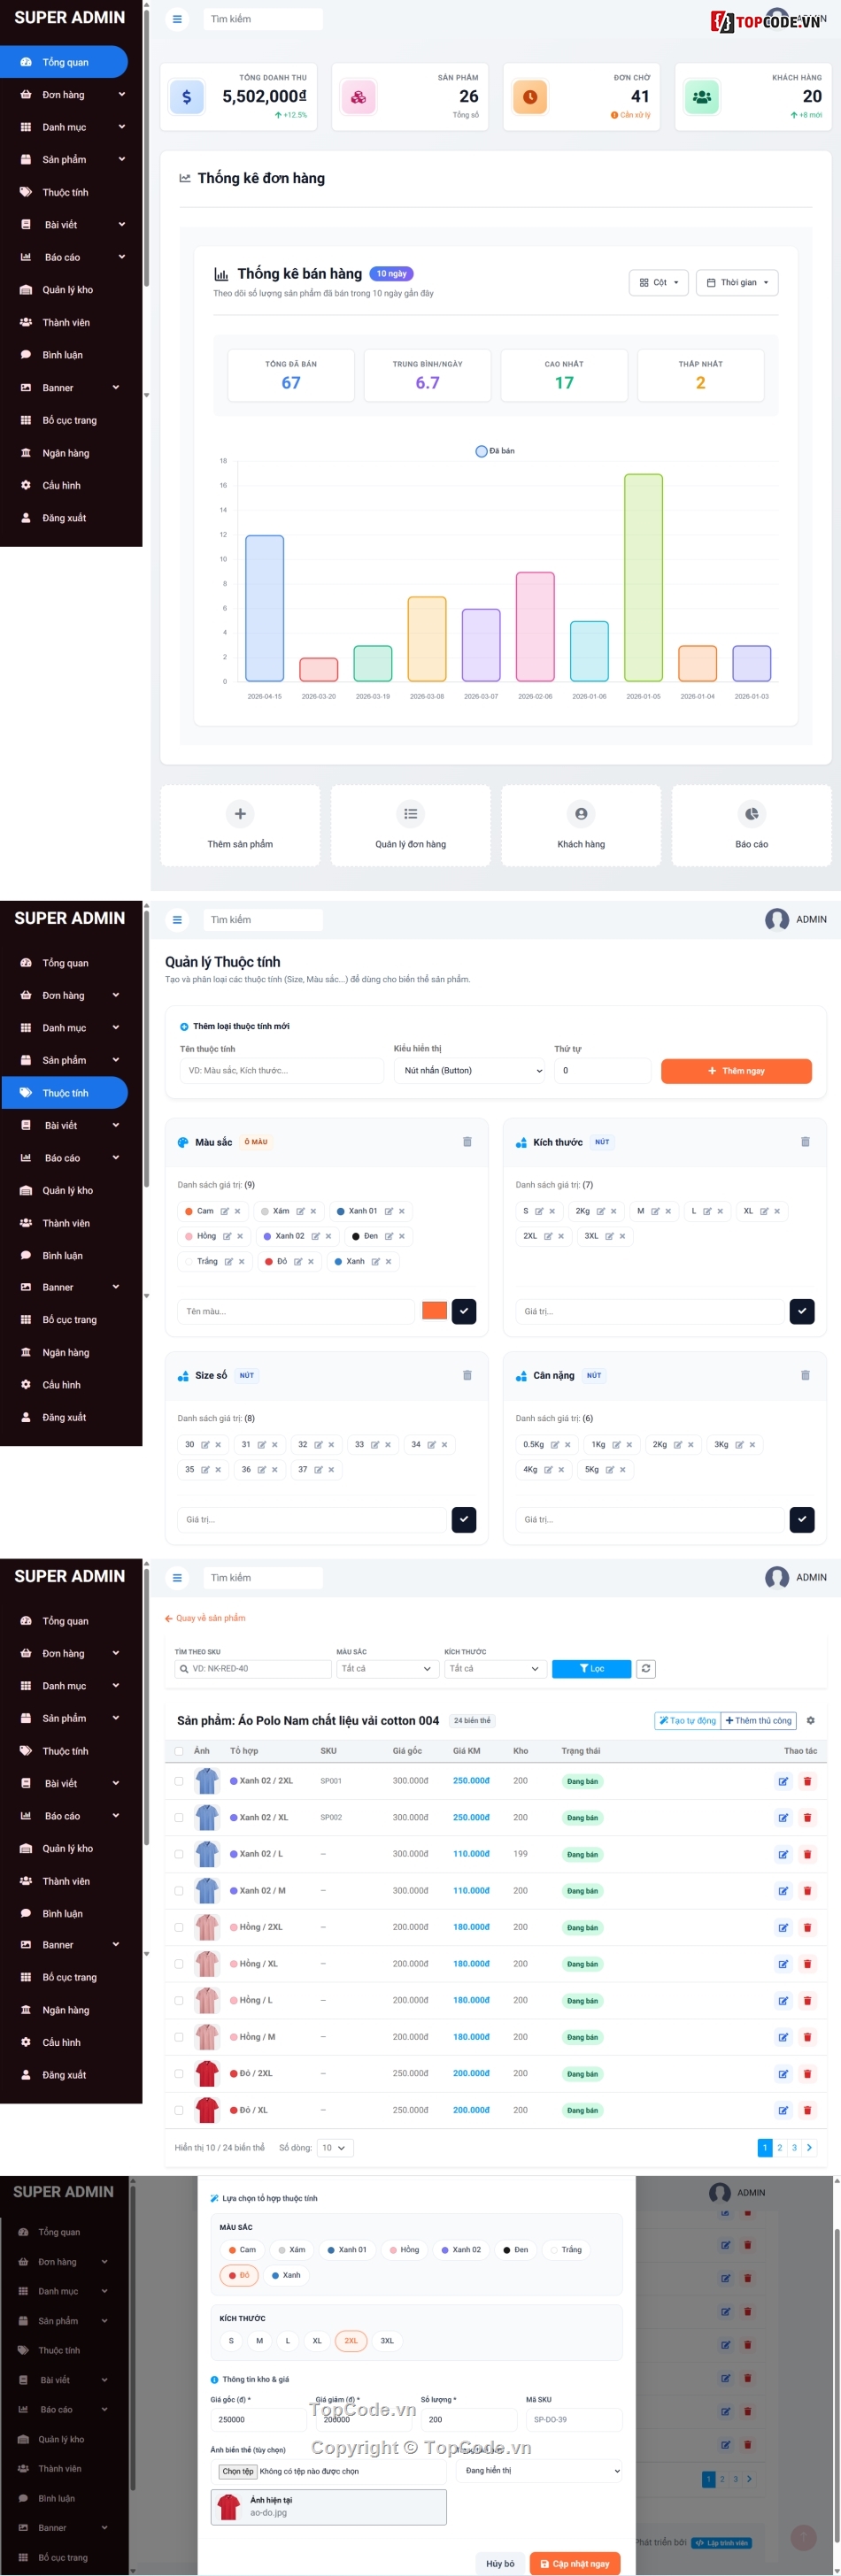
Task: Open Quản lý kho in dashboard screen sidebar
Action: coord(68,290)
